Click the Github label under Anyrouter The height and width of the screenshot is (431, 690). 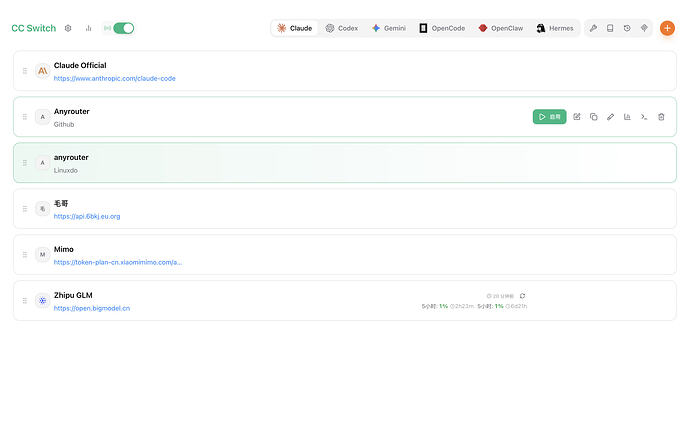(x=64, y=125)
